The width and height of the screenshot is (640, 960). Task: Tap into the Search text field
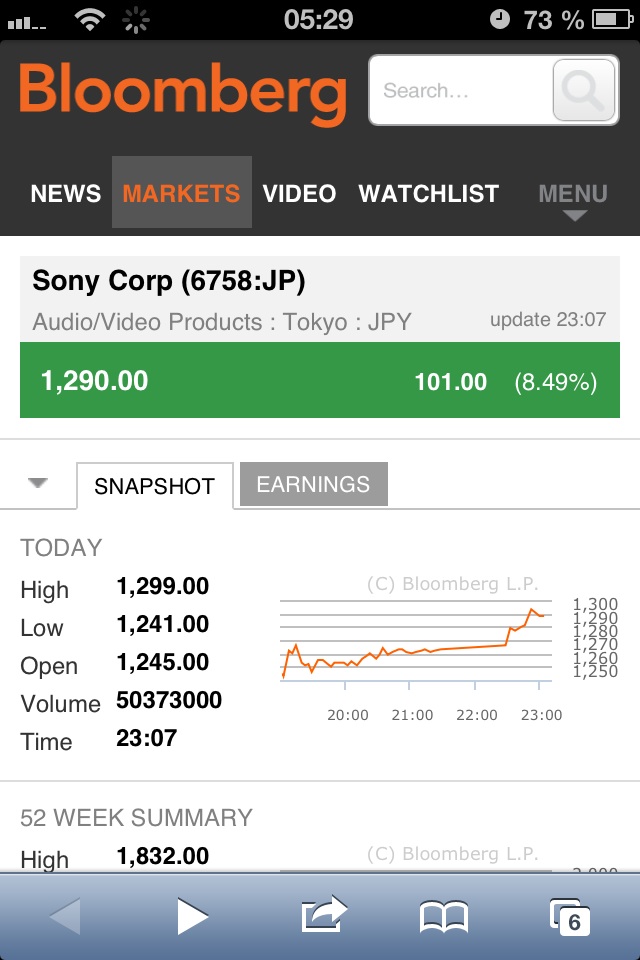pos(460,91)
